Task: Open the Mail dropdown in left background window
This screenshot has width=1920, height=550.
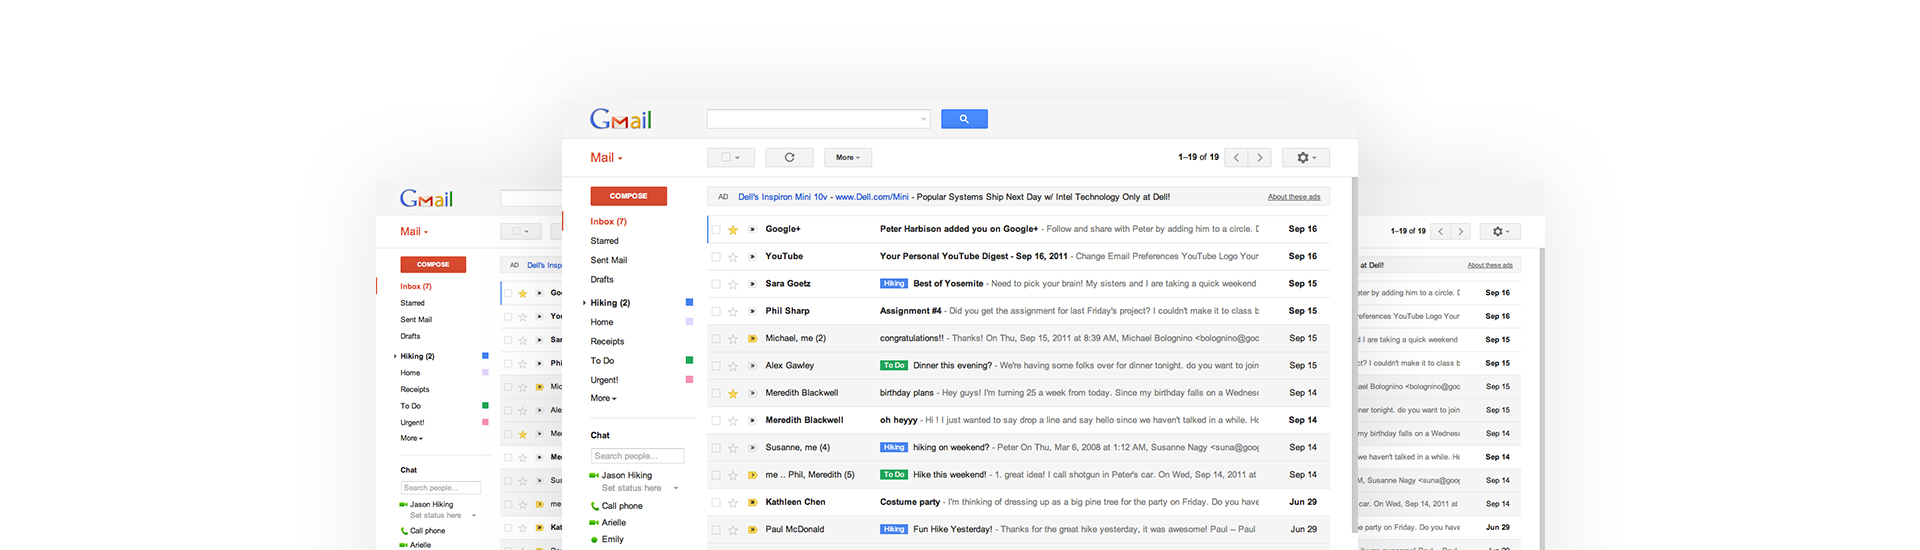Action: click(x=414, y=232)
